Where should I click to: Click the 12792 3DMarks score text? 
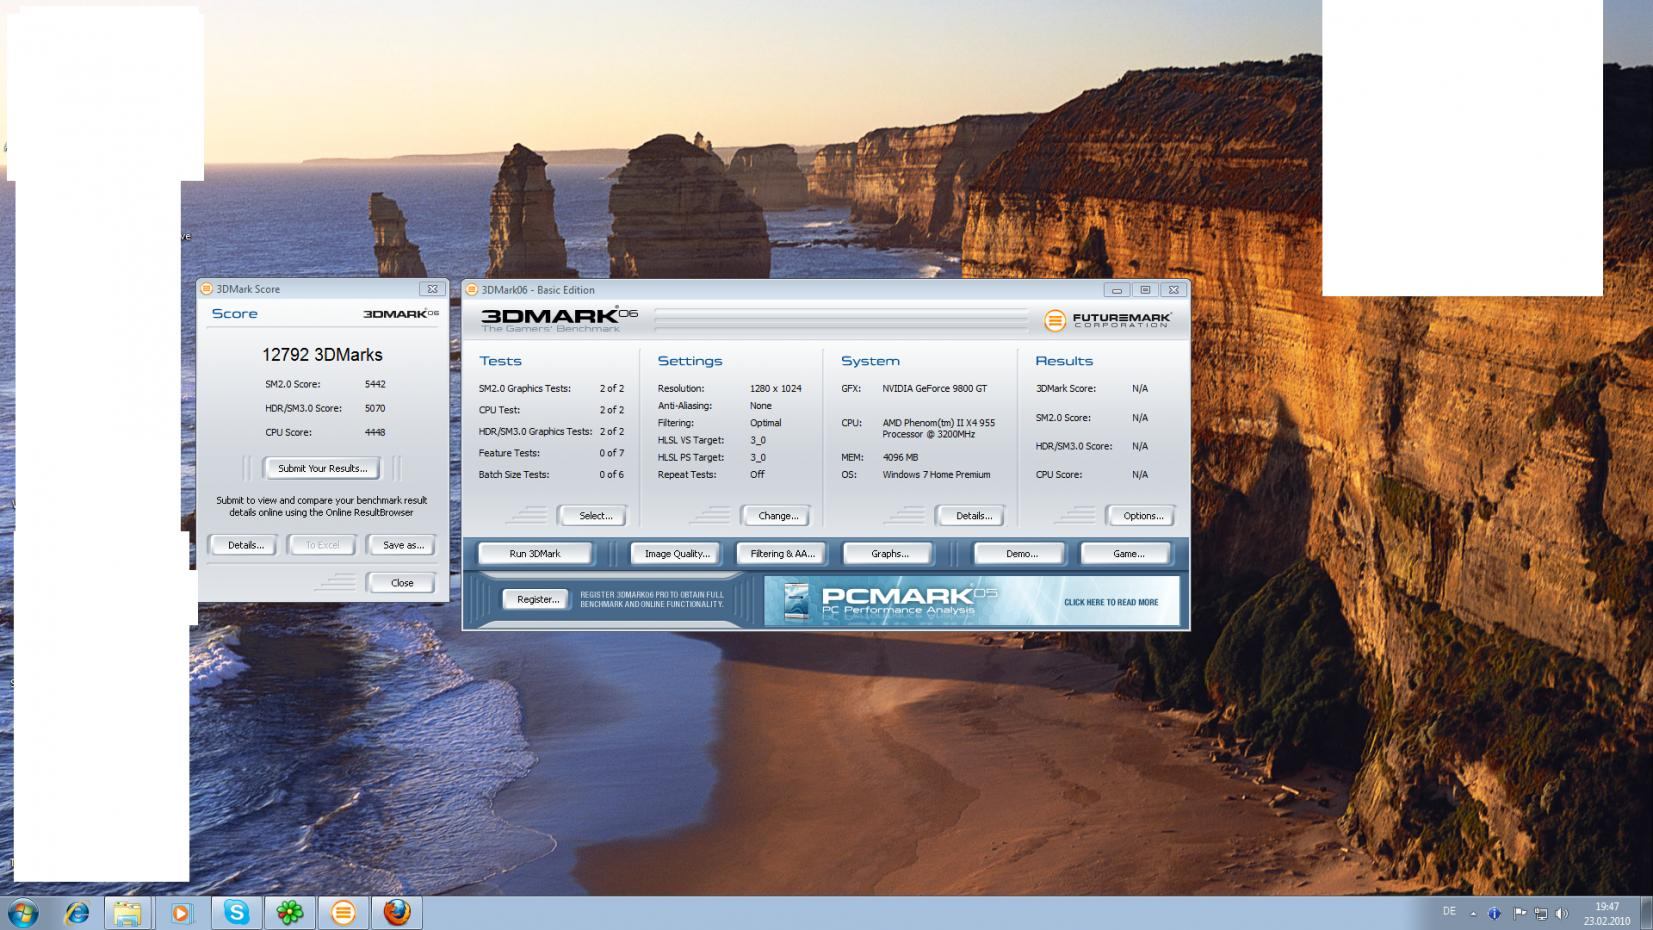tap(322, 355)
